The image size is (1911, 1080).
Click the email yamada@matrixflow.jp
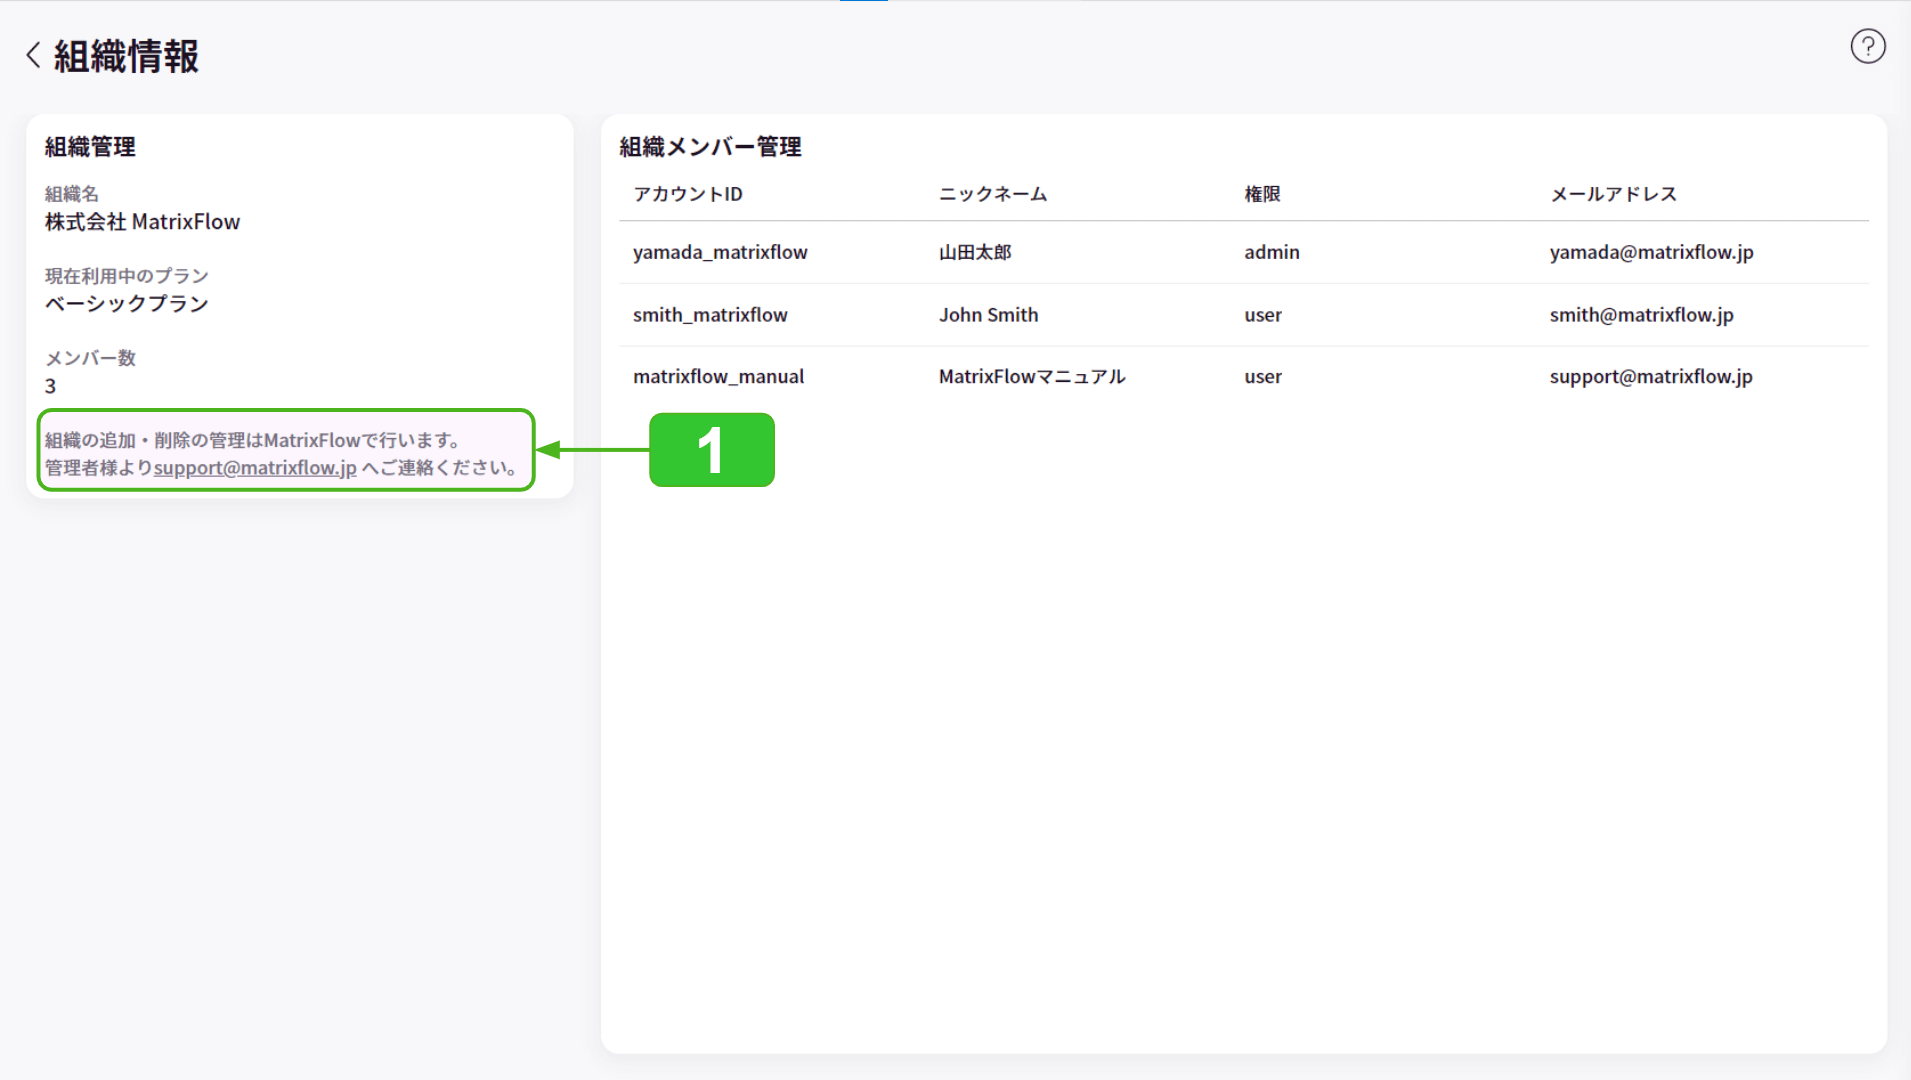[1652, 252]
